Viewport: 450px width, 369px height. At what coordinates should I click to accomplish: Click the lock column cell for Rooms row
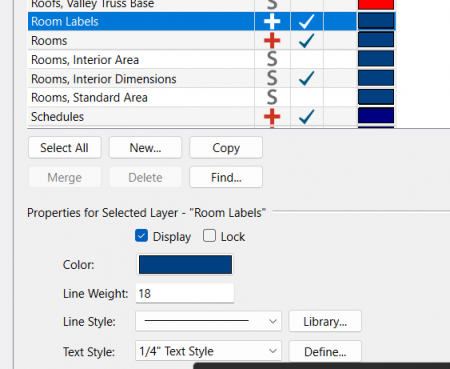pos(340,41)
